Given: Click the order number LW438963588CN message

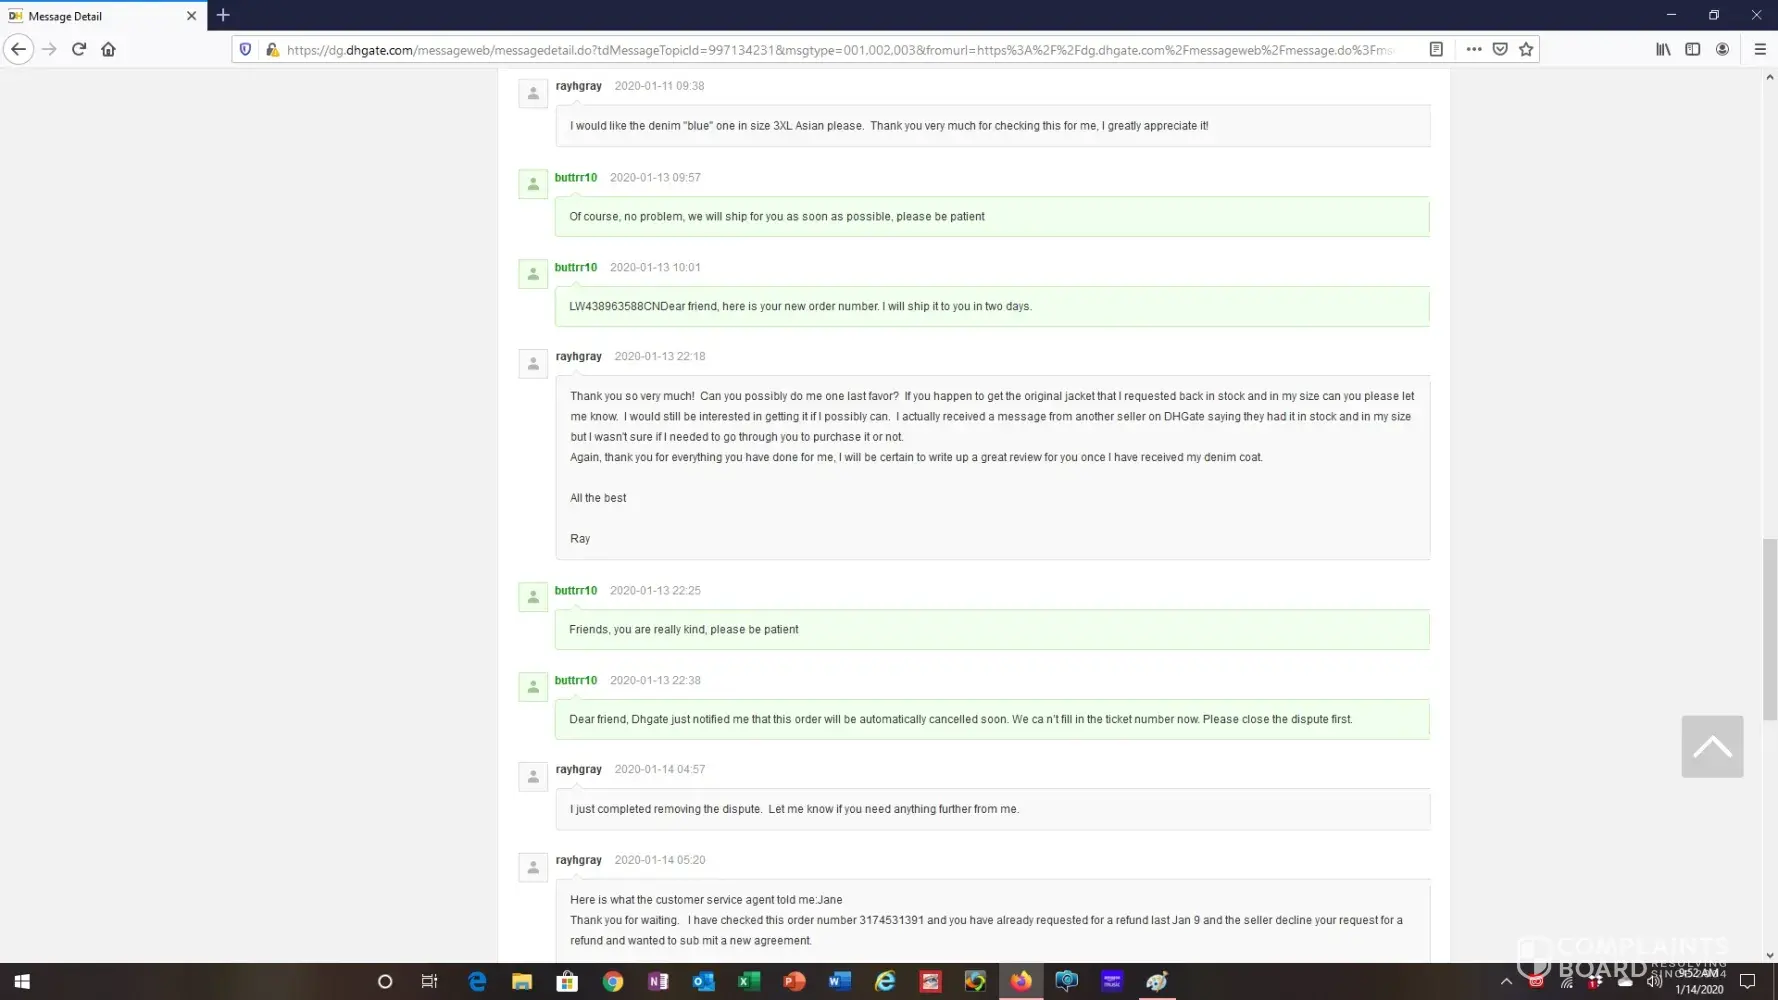Looking at the screenshot, I should point(992,307).
